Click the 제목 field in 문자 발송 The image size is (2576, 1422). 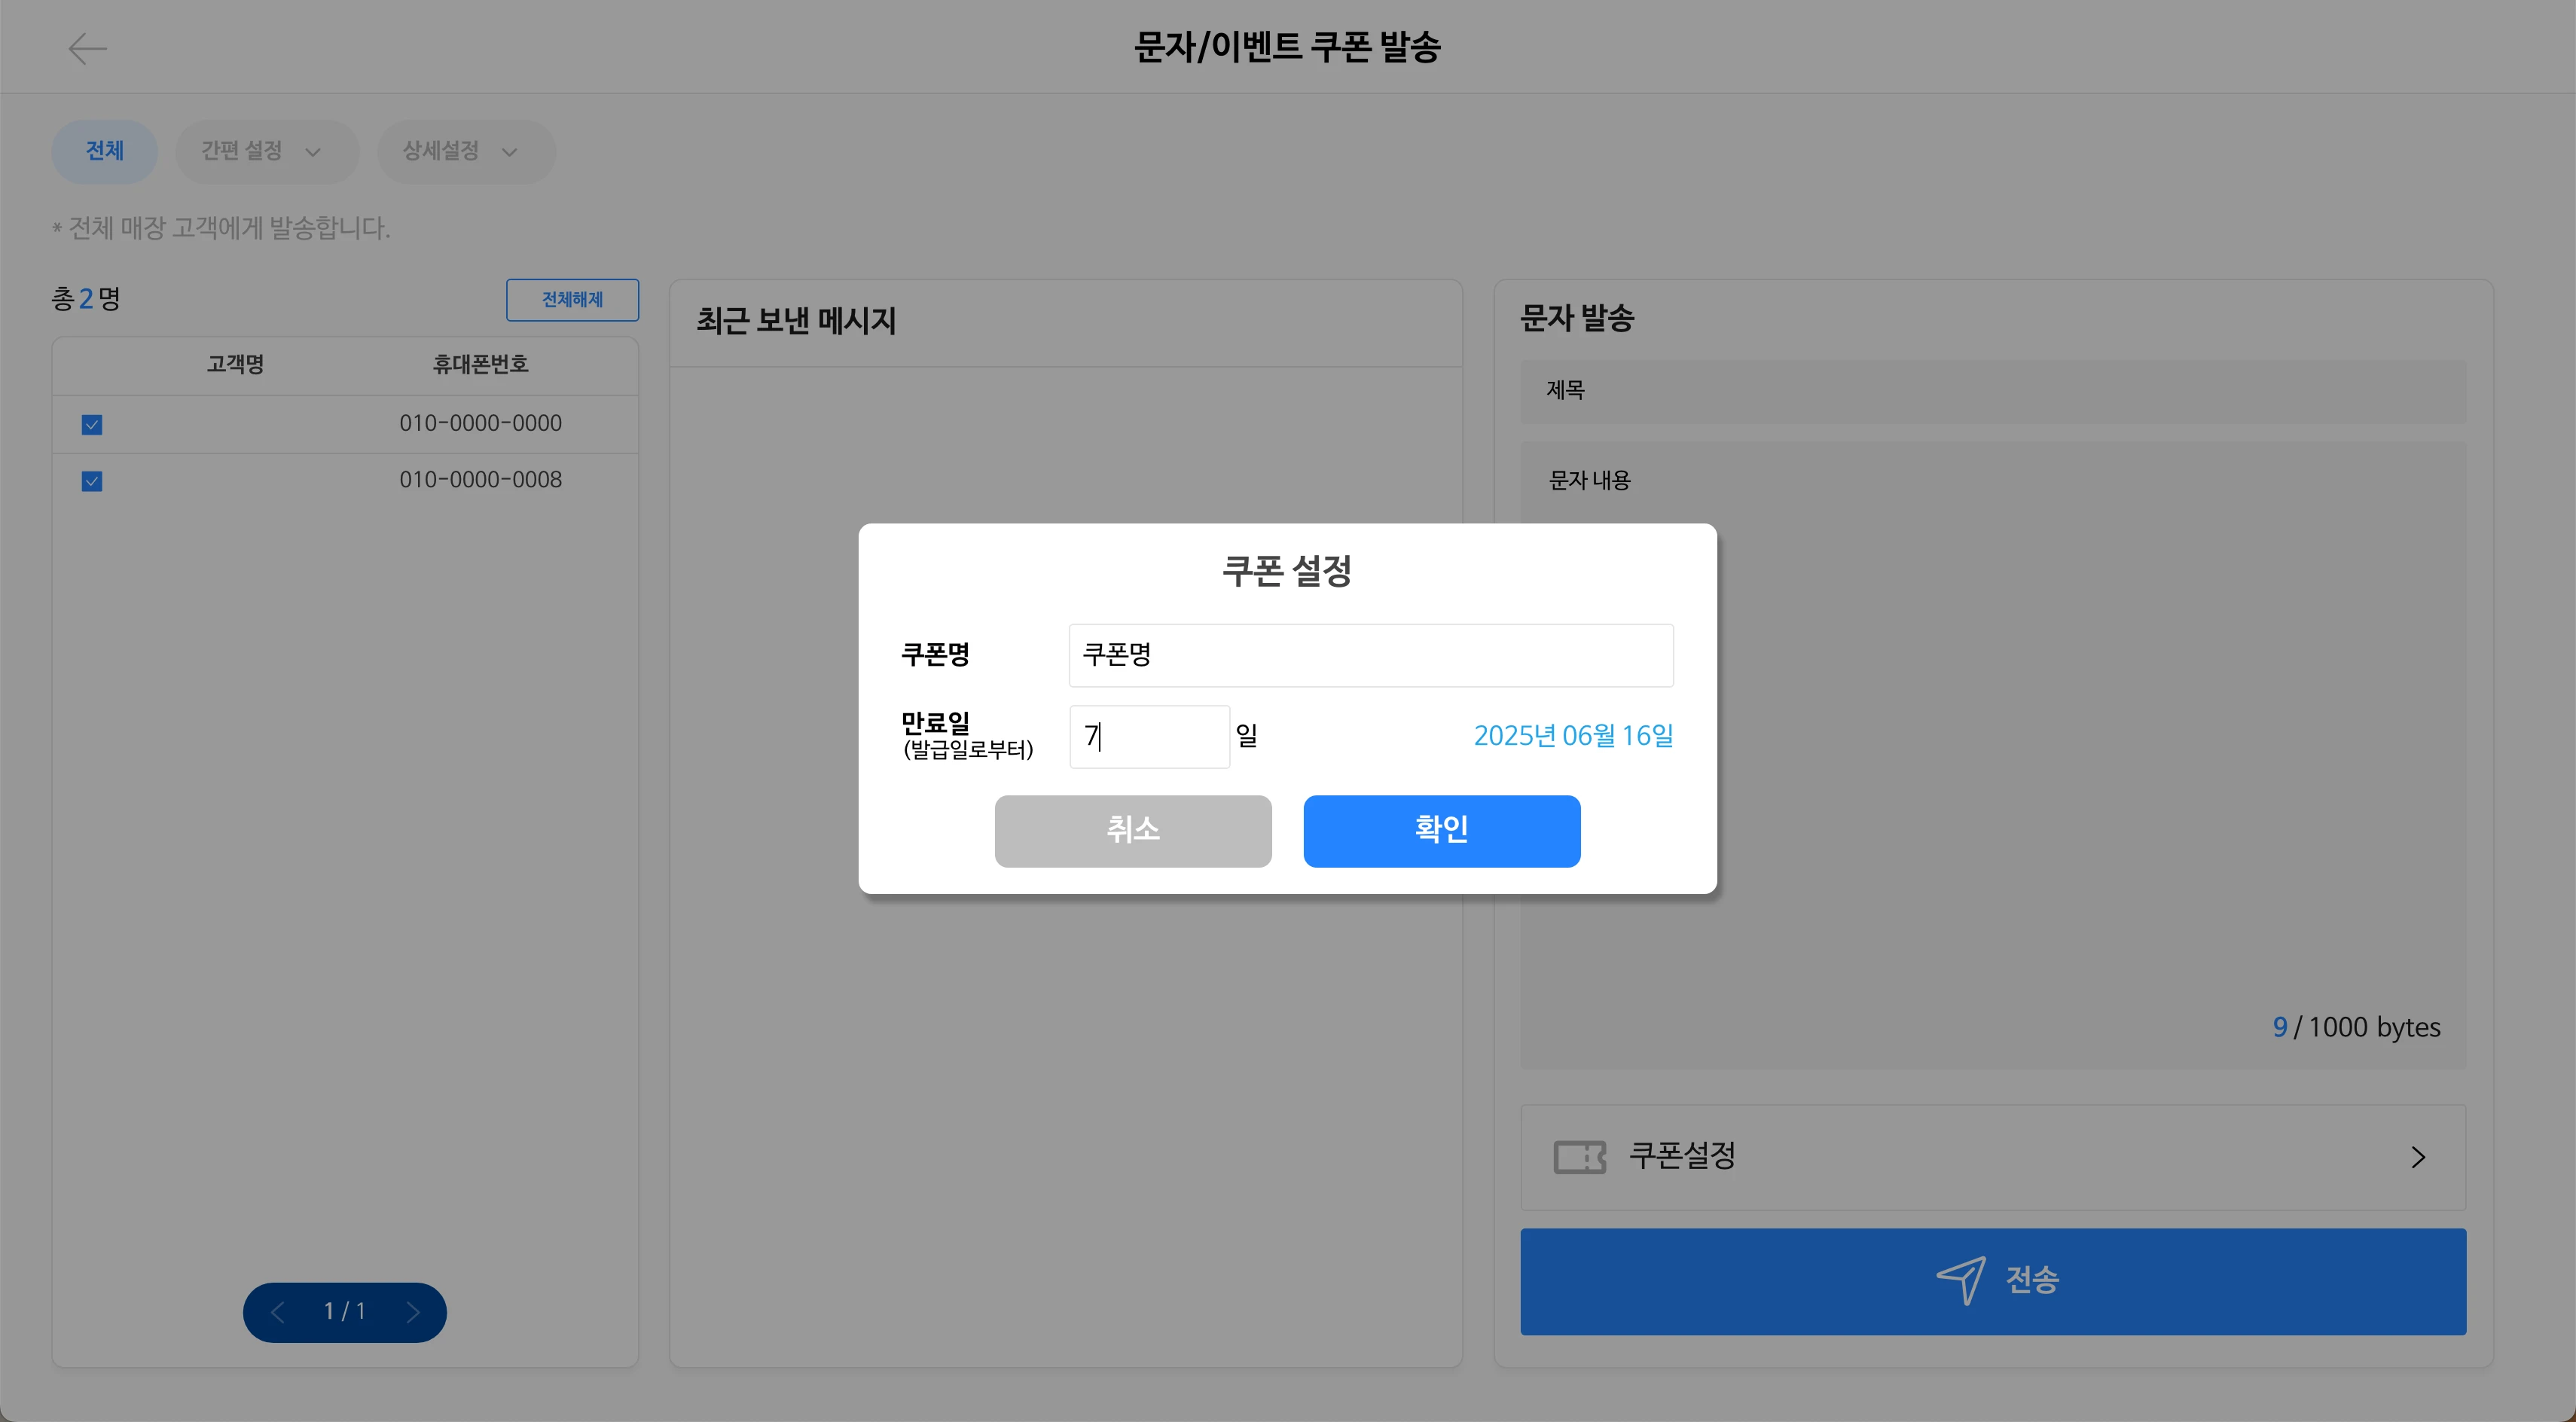click(1993, 391)
